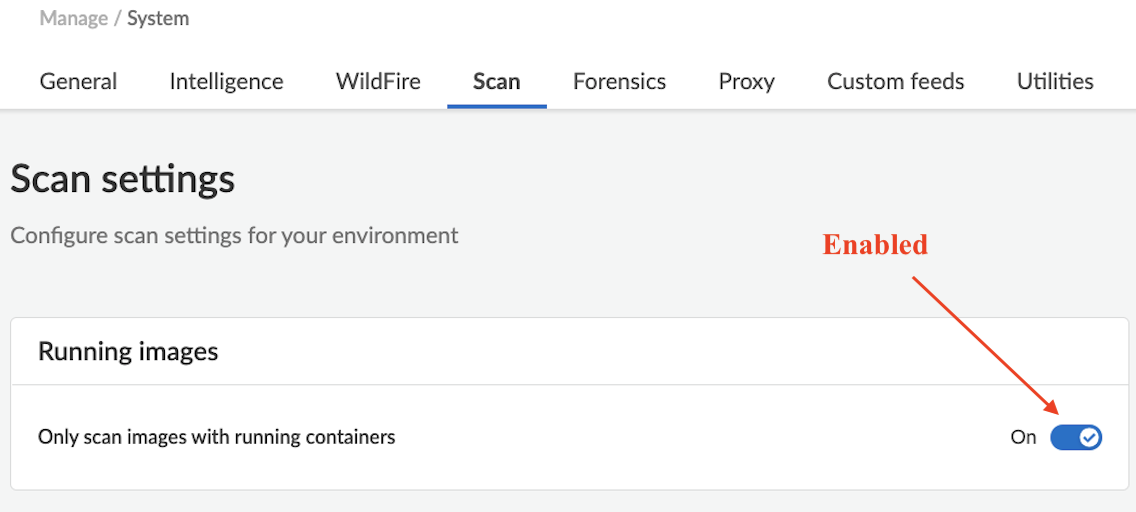
Task: Go to the Utilities tab
Action: 1055,82
